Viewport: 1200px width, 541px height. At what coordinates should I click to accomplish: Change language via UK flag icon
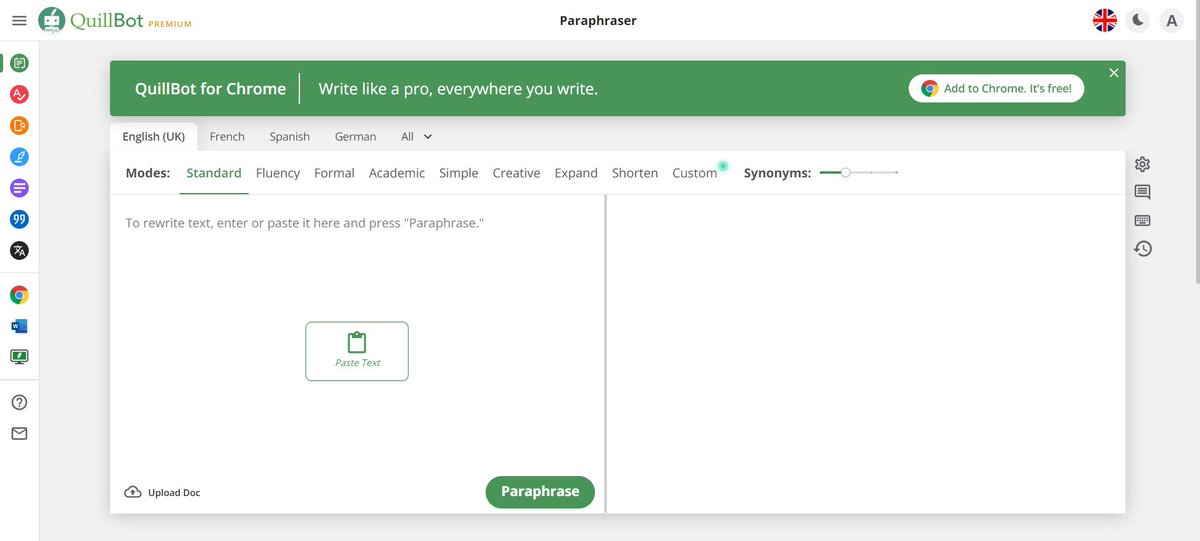tap(1104, 20)
